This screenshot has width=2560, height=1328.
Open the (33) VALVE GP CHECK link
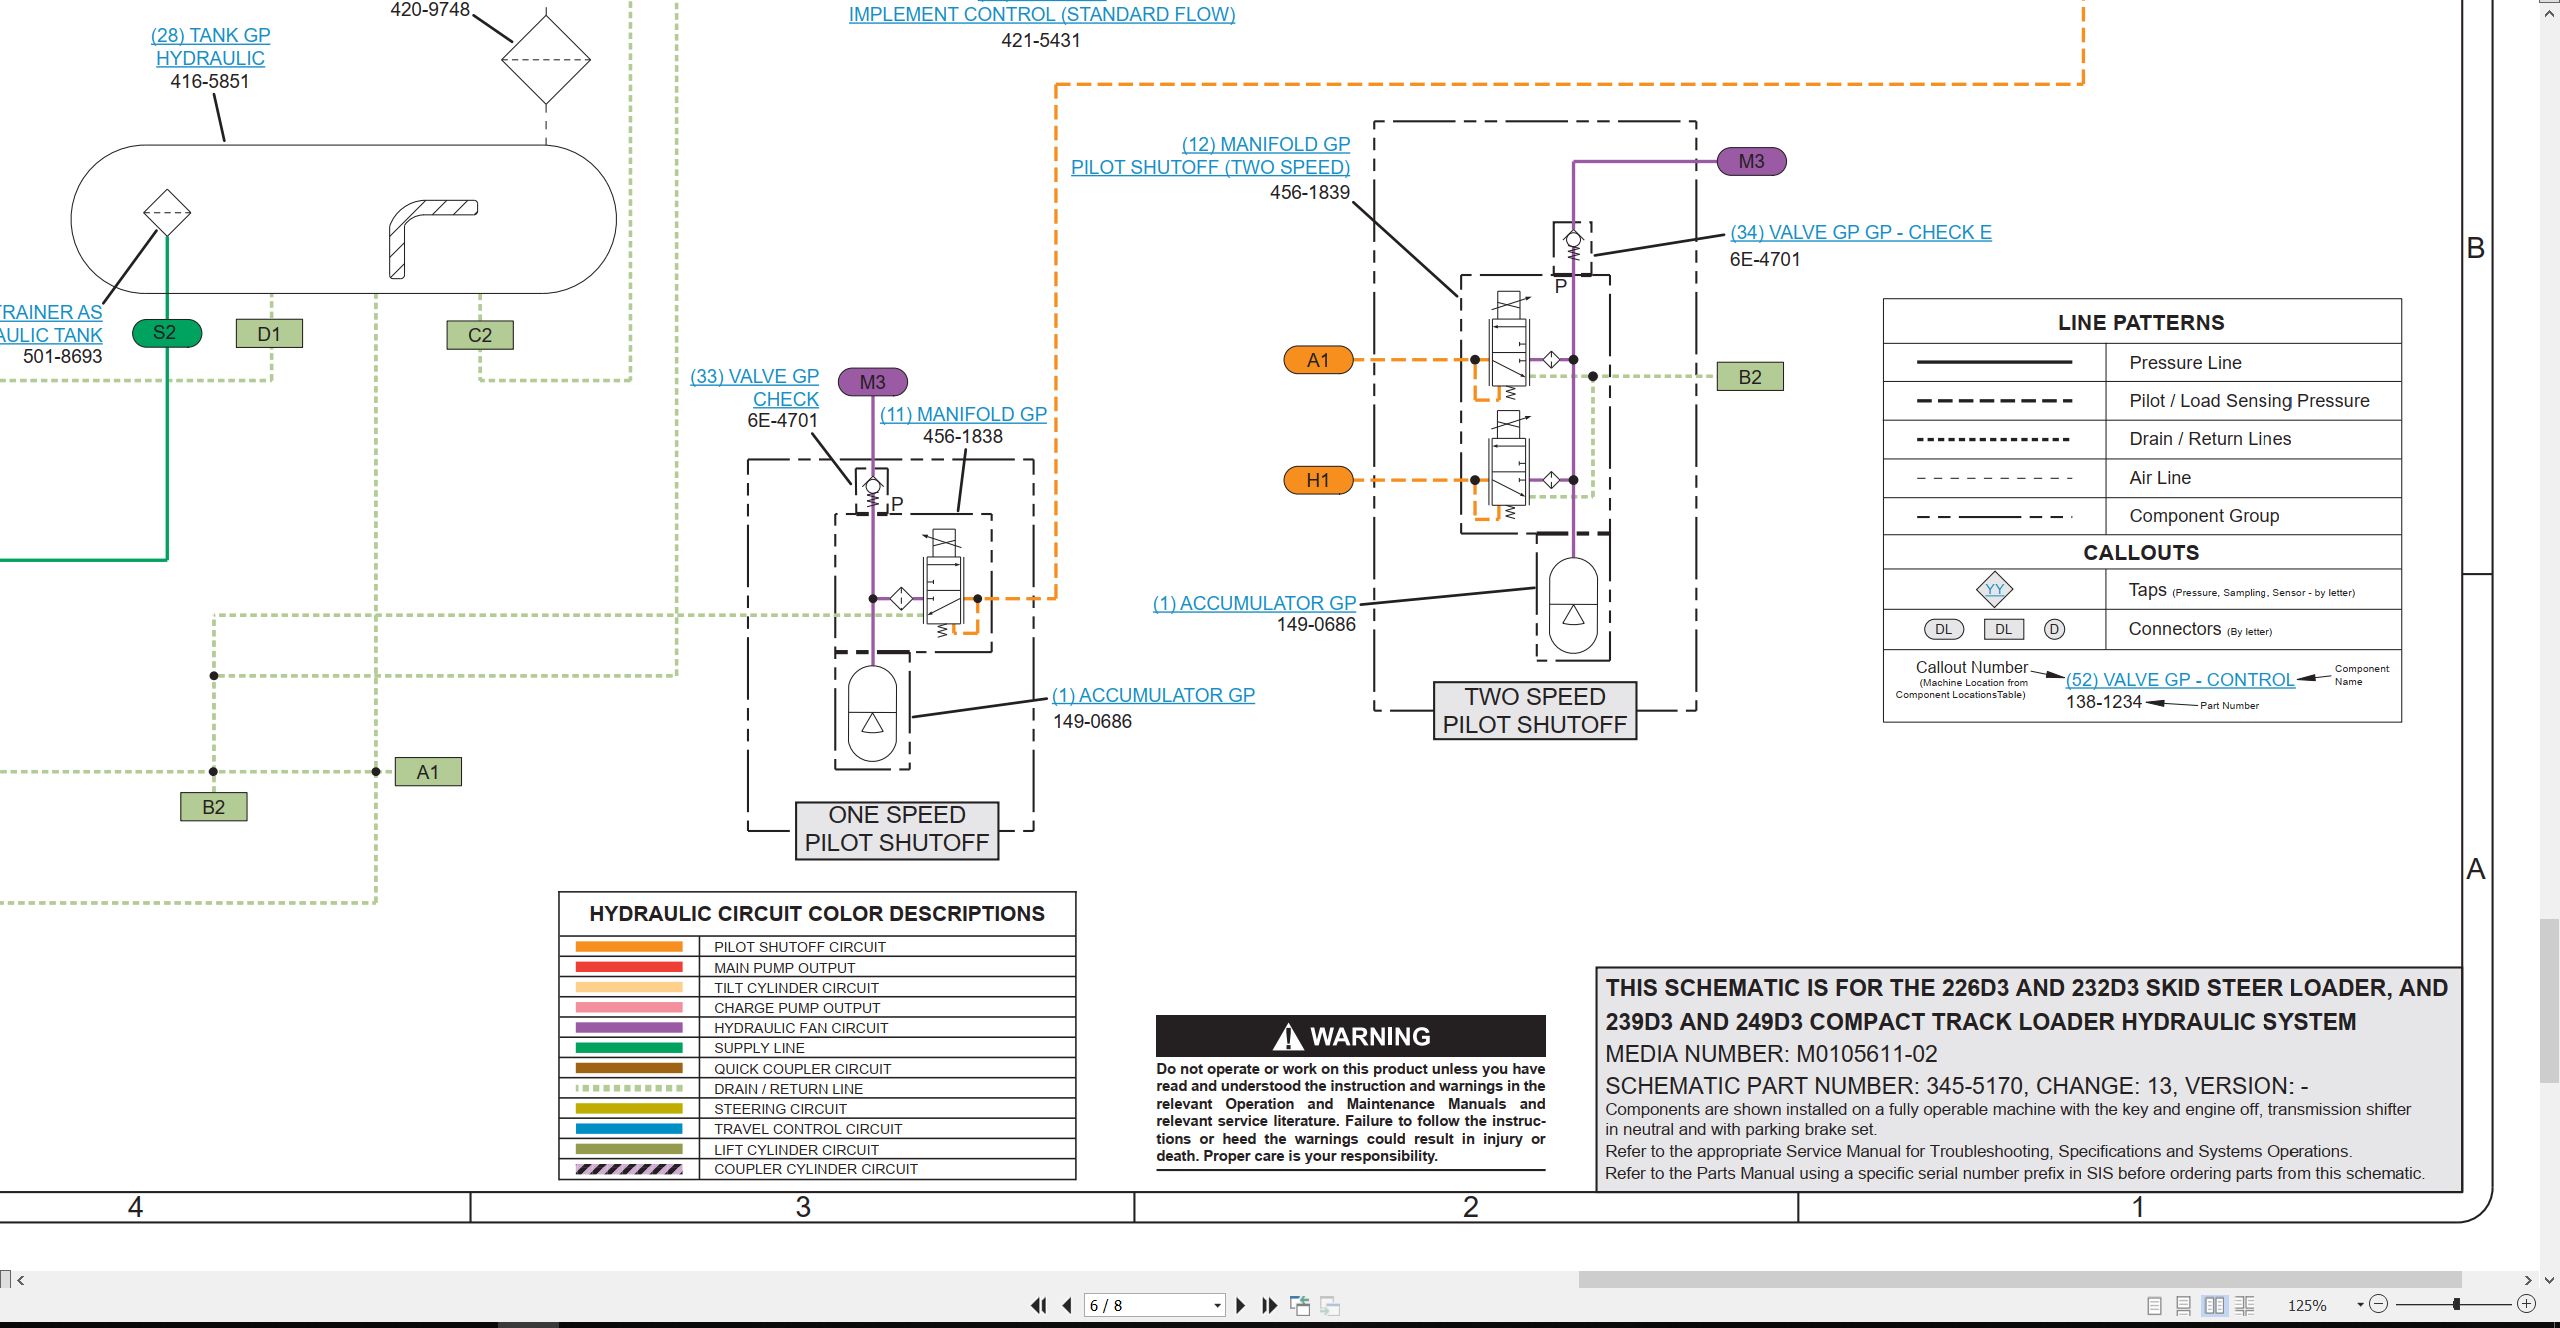point(755,387)
